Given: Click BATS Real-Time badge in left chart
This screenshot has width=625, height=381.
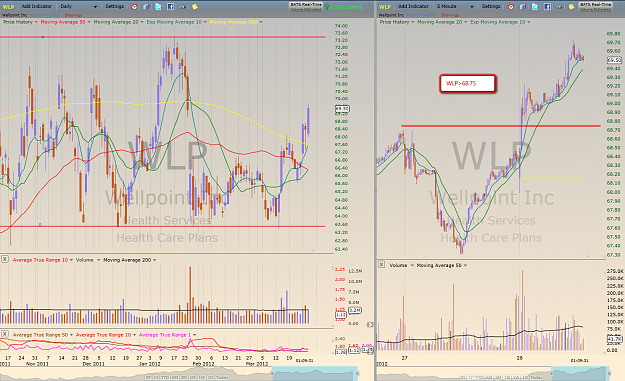Looking at the screenshot, I should coord(305,6).
